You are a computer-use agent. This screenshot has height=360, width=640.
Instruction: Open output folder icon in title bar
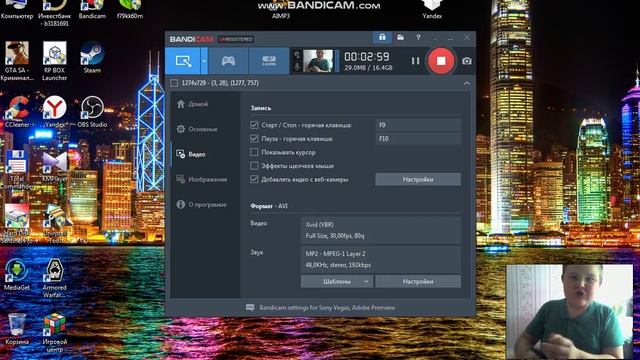tap(400, 38)
